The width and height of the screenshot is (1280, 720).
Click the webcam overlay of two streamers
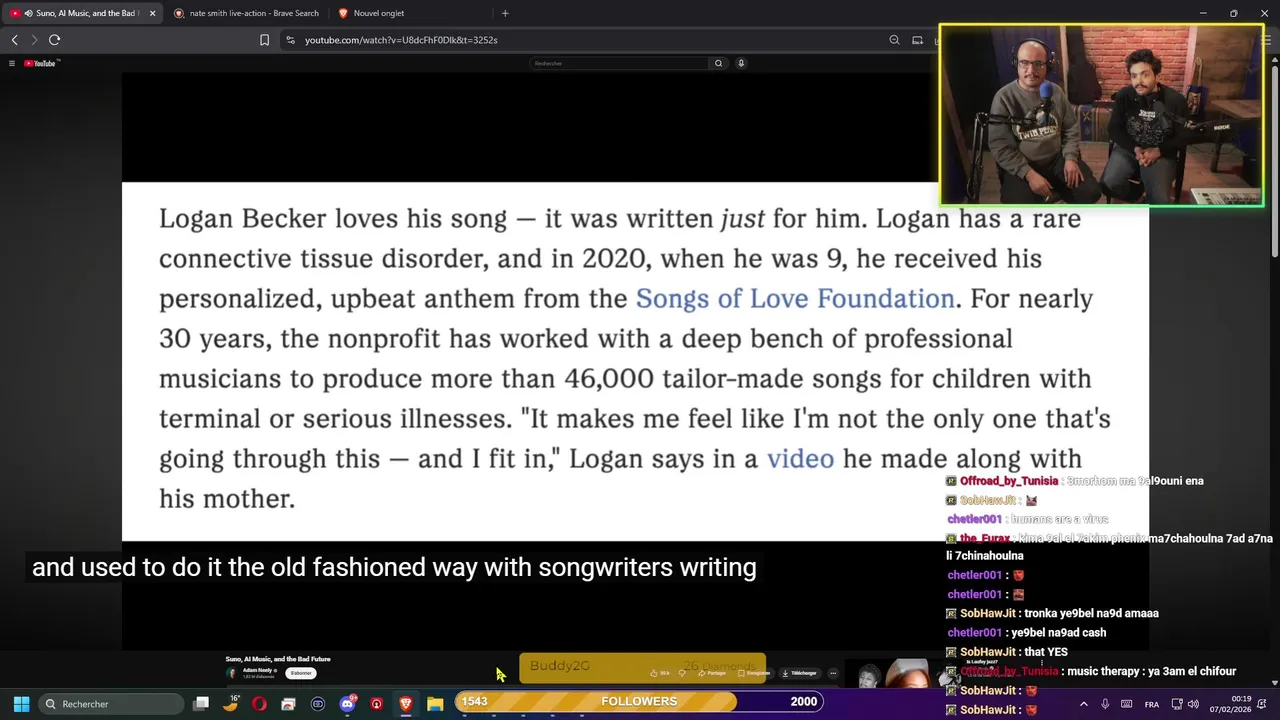1101,115
